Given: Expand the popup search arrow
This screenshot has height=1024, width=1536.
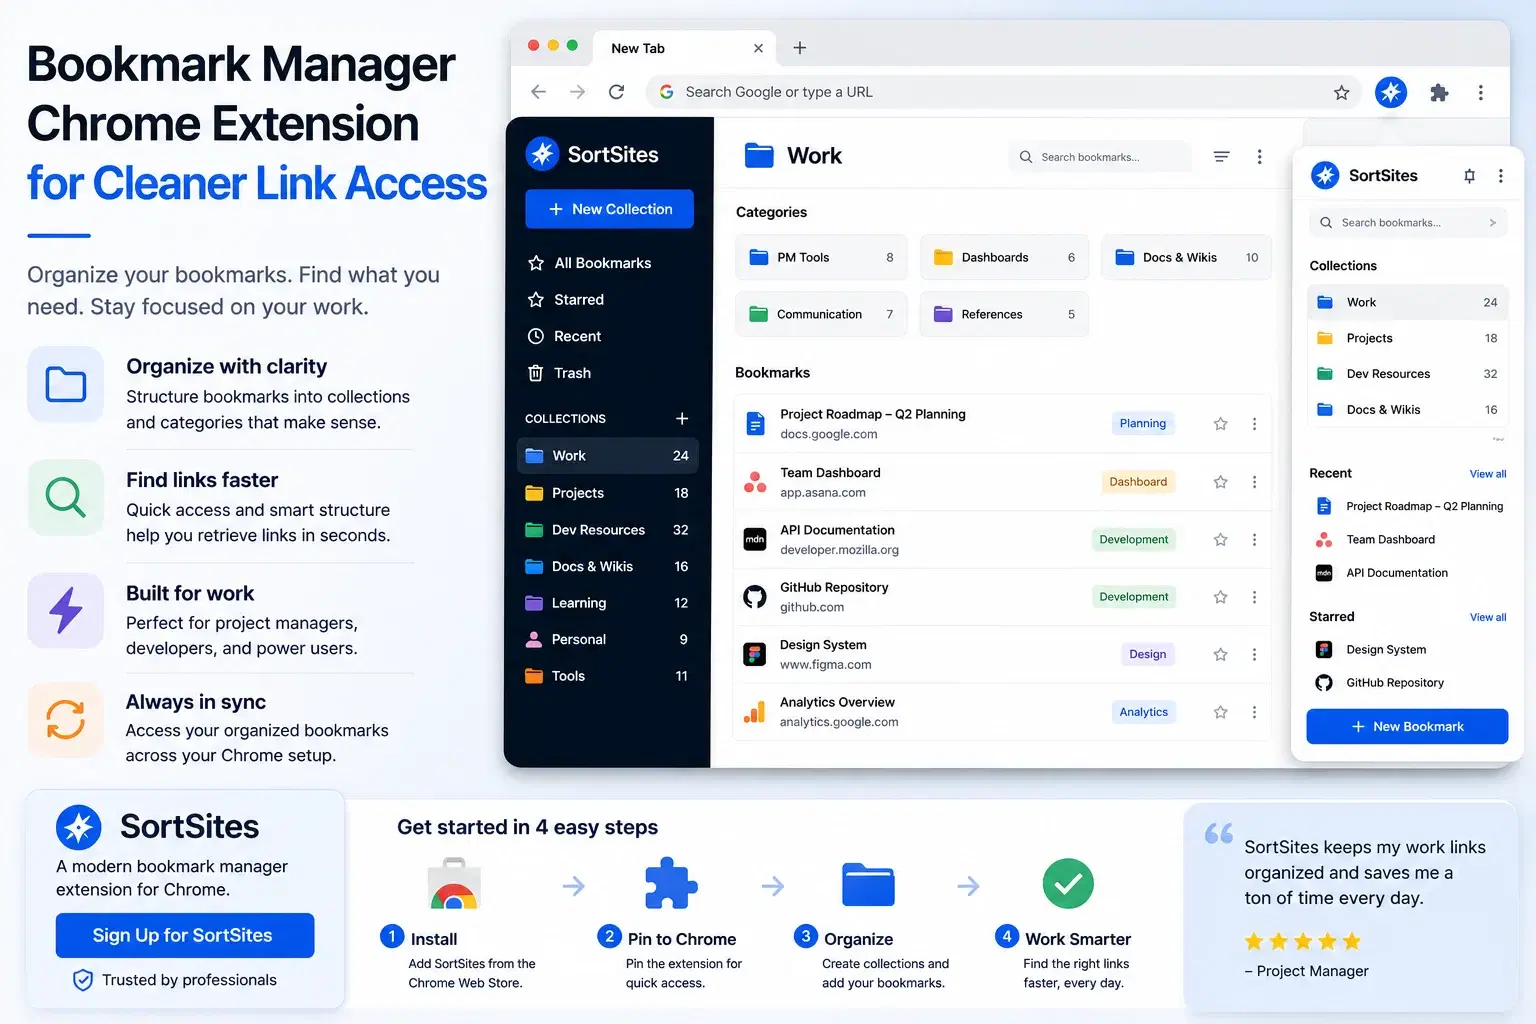Looking at the screenshot, I should [1492, 223].
